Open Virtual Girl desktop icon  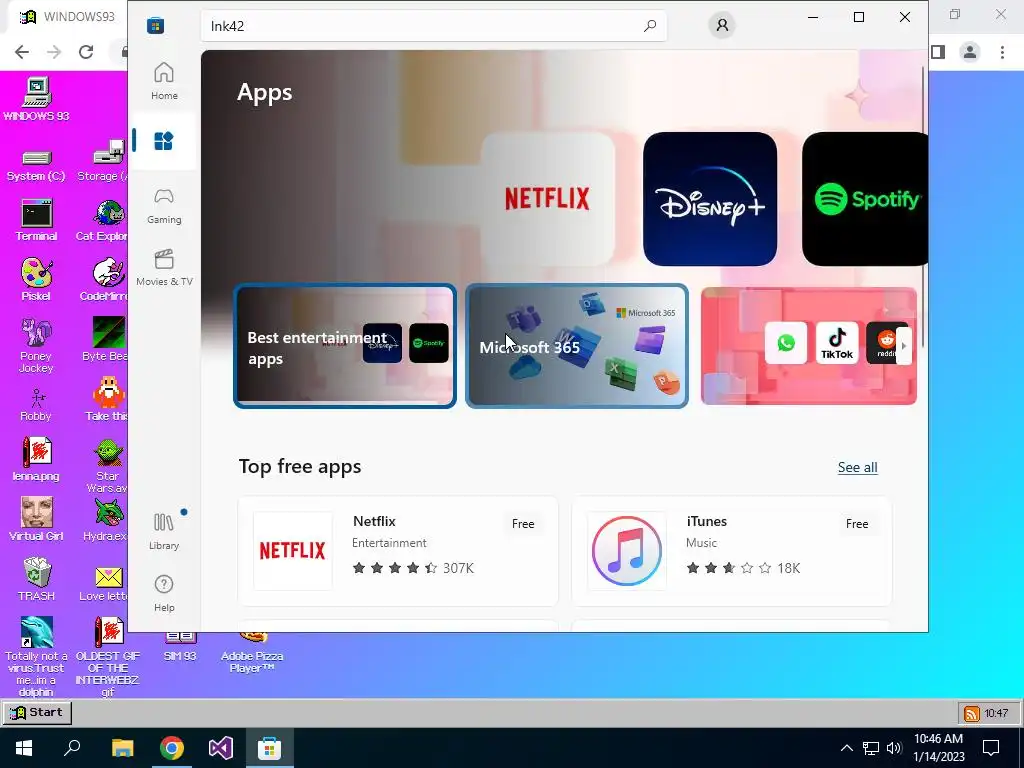tap(36, 519)
